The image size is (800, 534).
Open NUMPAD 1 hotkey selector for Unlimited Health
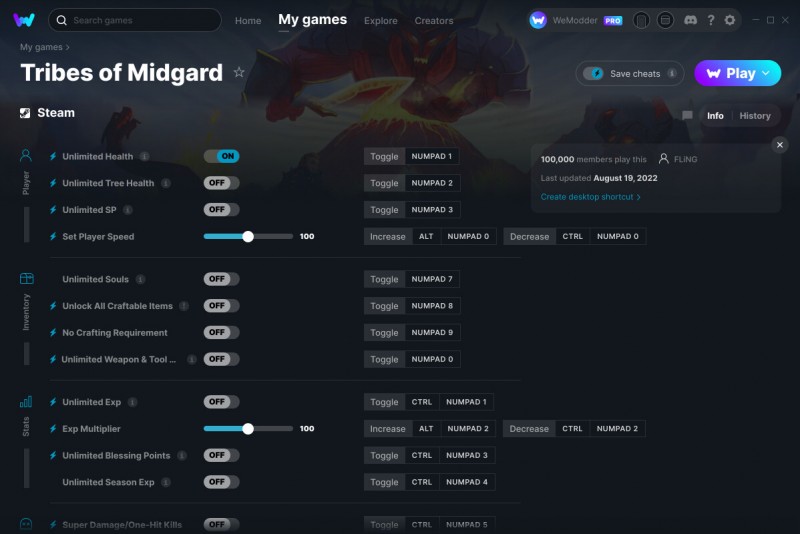pos(432,156)
